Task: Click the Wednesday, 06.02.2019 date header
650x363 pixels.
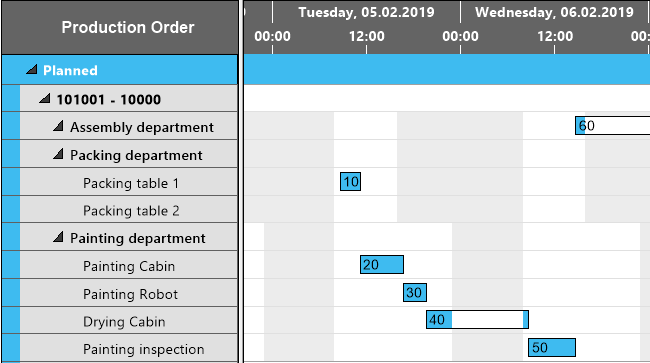Action: [555, 12]
